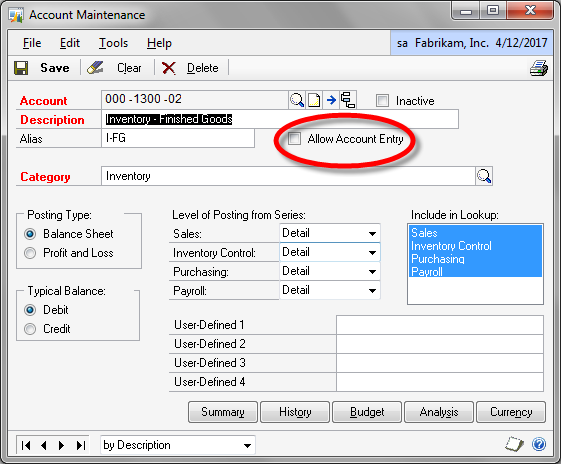Open the account lookup magnifier icon

tap(297, 100)
